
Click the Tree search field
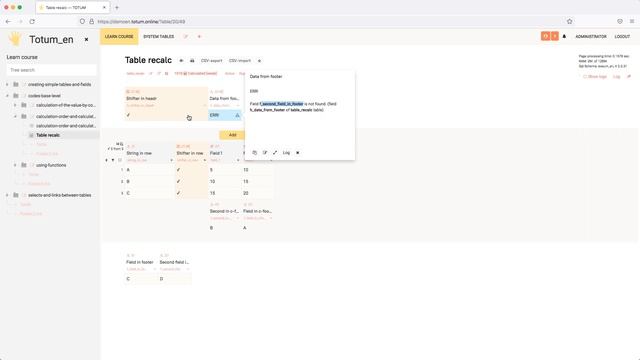click(51, 70)
